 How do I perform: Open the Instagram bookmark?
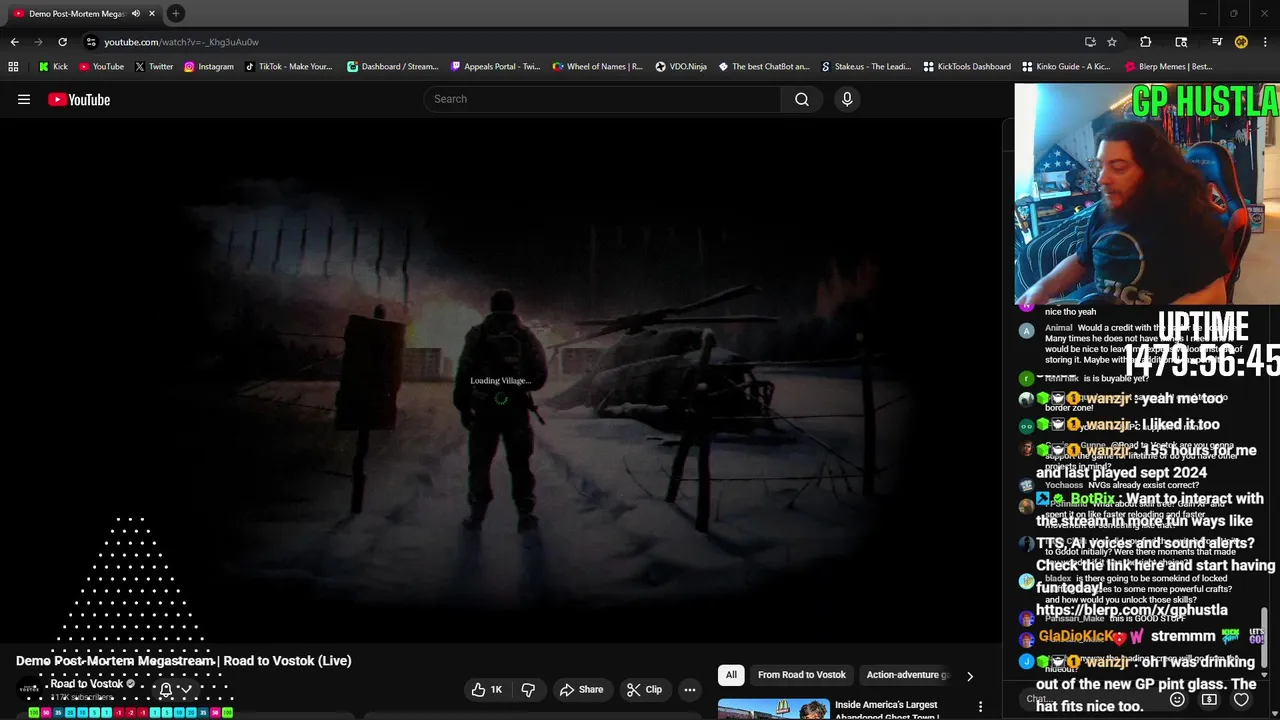click(208, 67)
